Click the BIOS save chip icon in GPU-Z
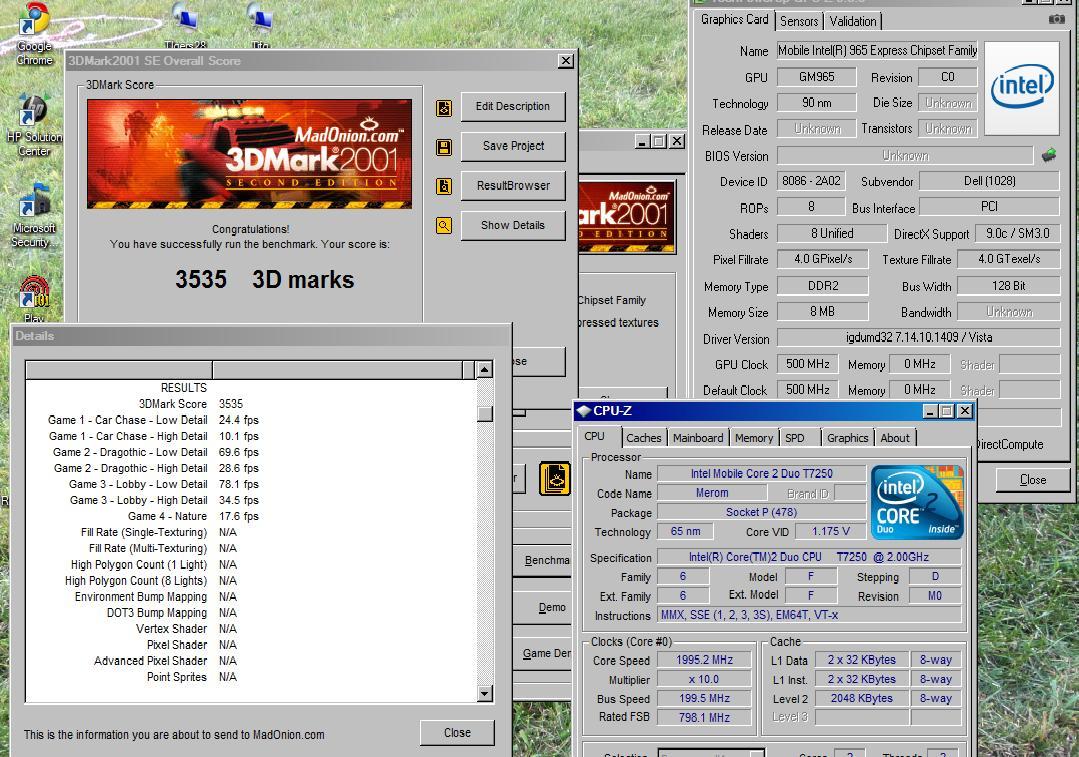The image size is (1079, 757). (x=1049, y=156)
